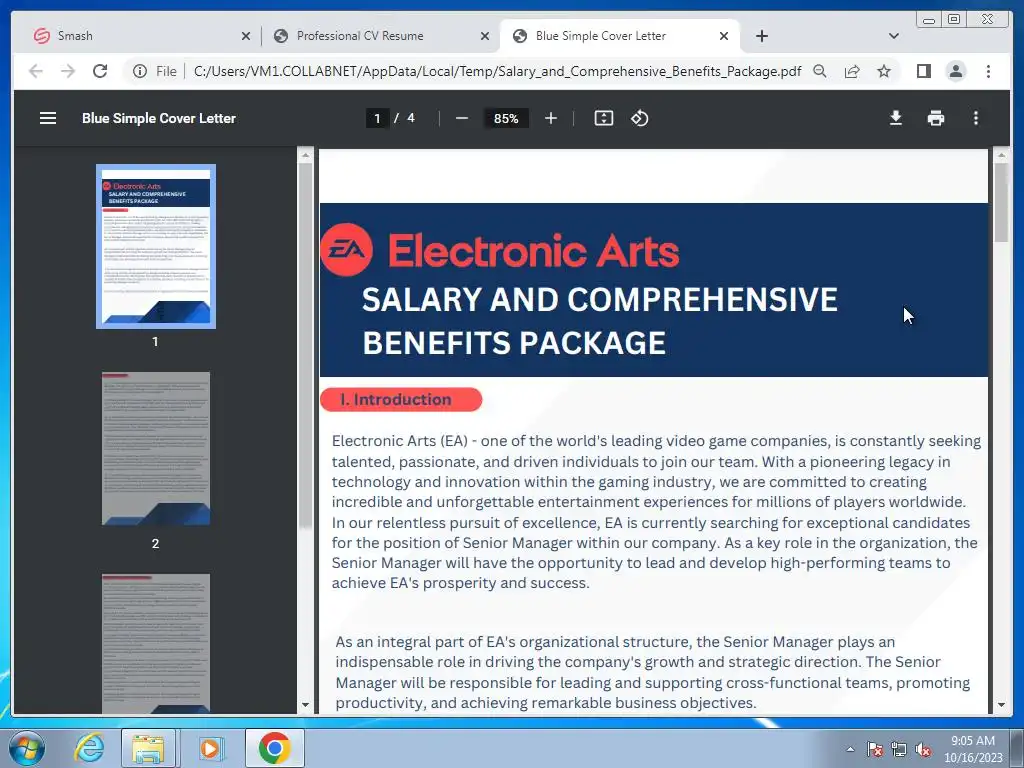Zoom in with the plus button

(551, 118)
